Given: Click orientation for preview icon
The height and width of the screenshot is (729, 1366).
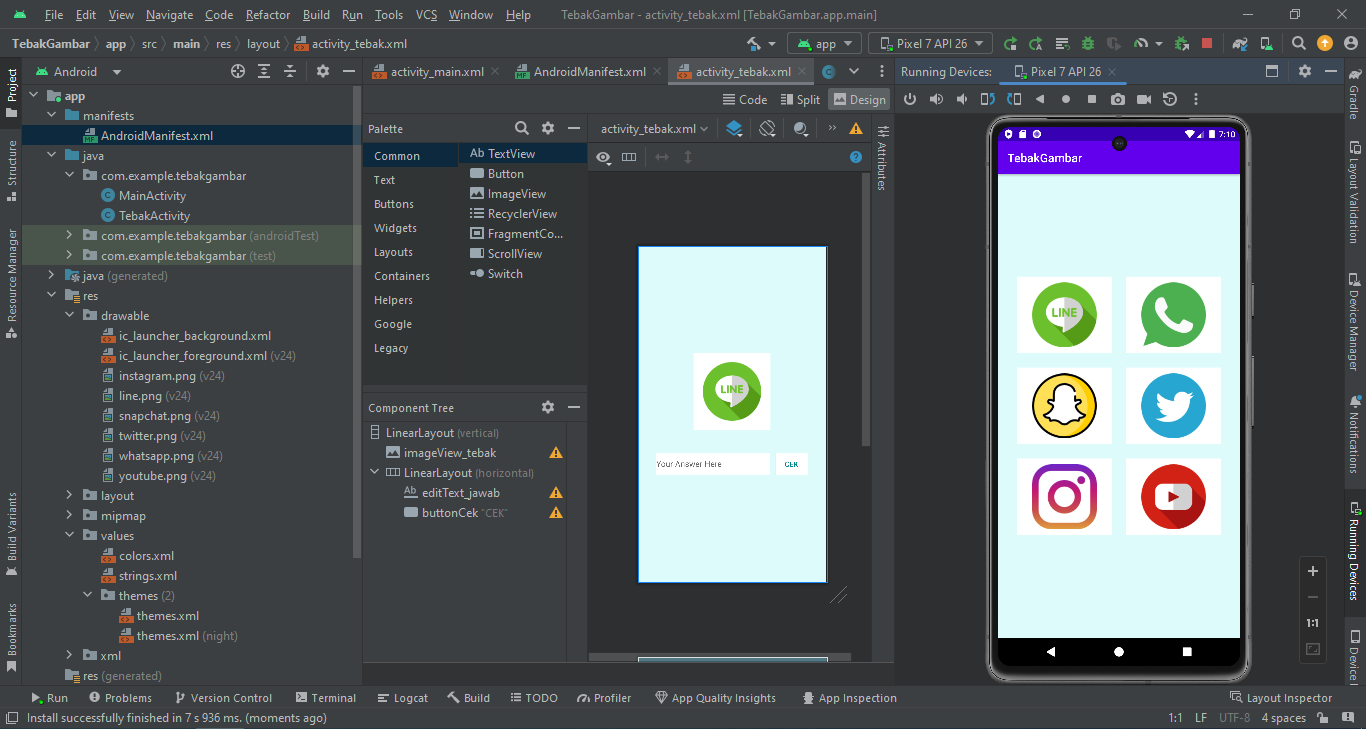Looking at the screenshot, I should coord(767,128).
